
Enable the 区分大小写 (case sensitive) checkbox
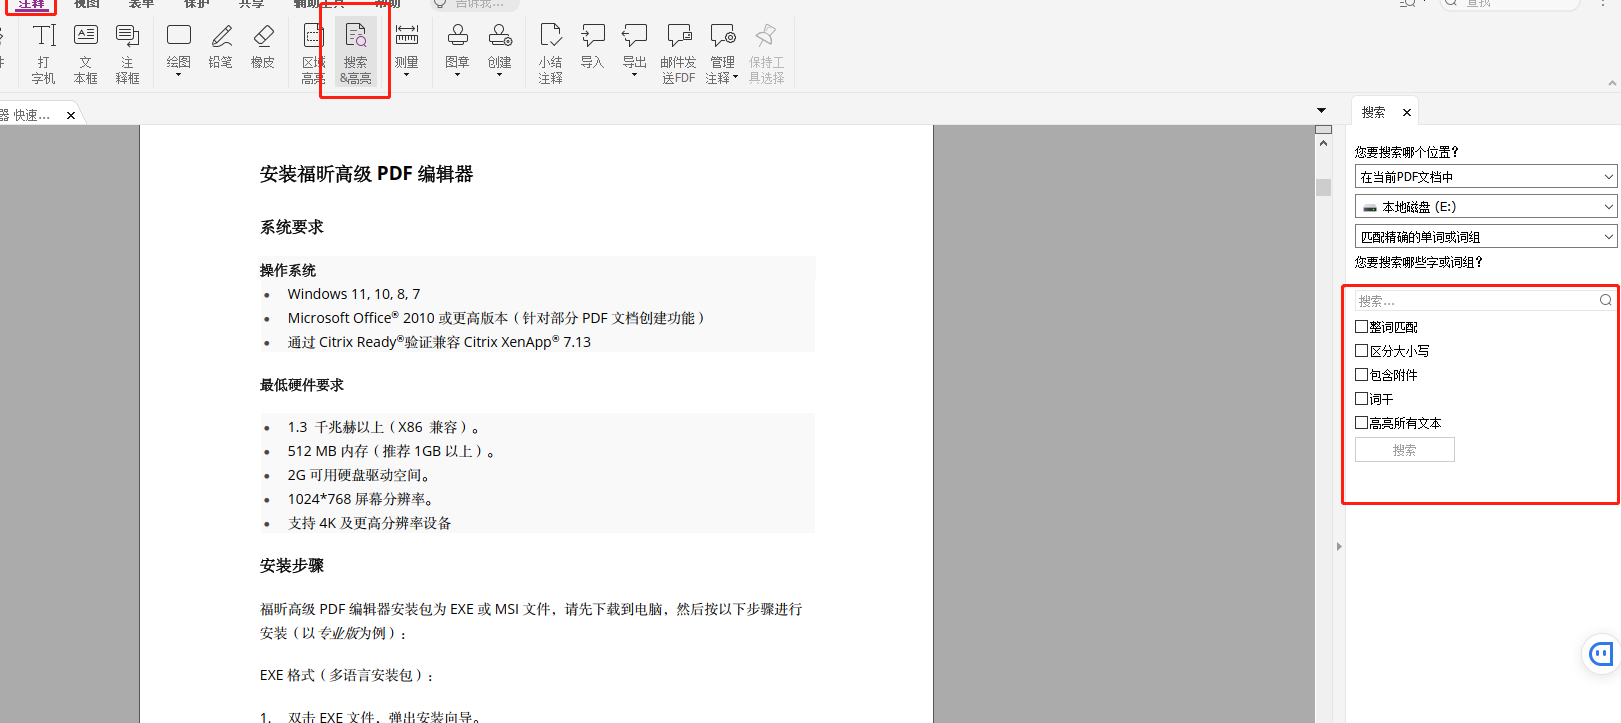click(1361, 350)
